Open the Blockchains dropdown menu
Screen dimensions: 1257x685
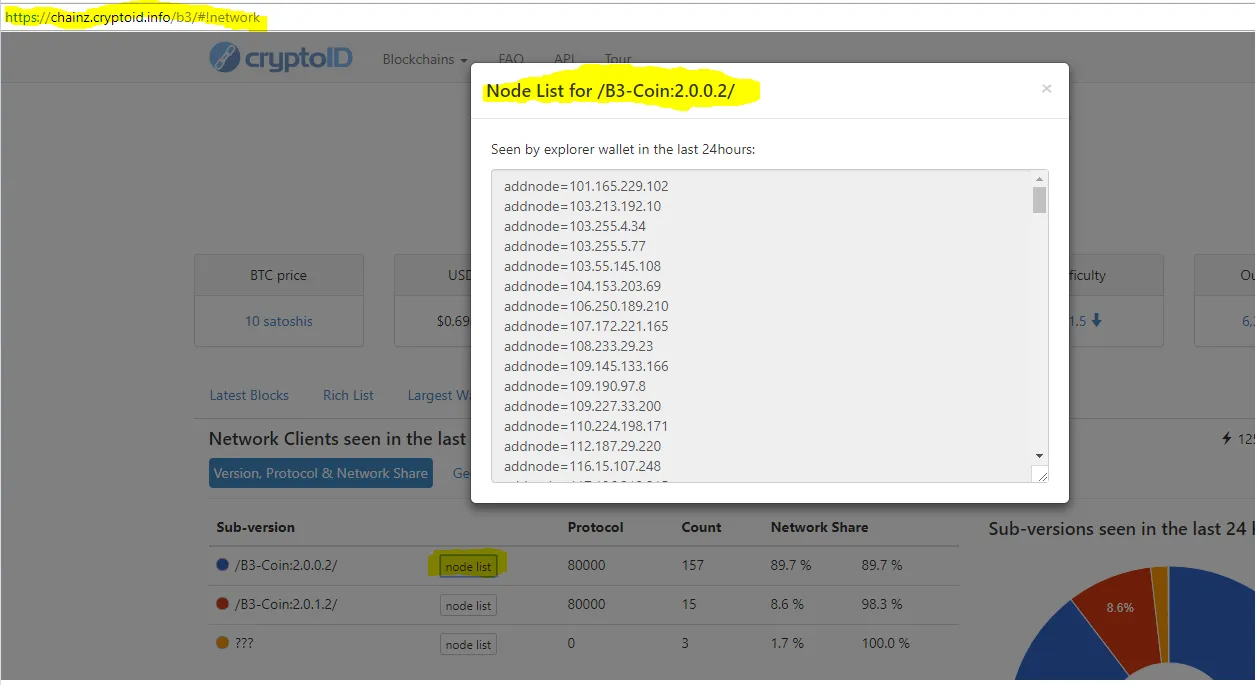(425, 59)
